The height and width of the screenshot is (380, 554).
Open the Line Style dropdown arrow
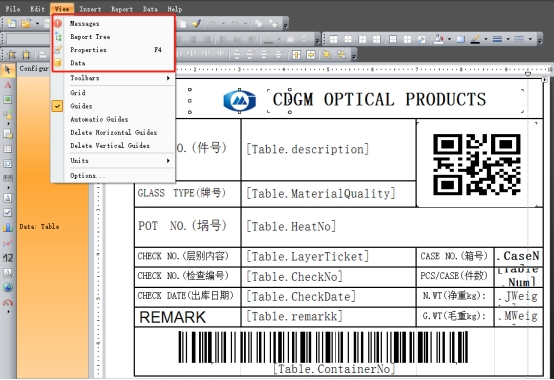pyautogui.click(x=530, y=39)
